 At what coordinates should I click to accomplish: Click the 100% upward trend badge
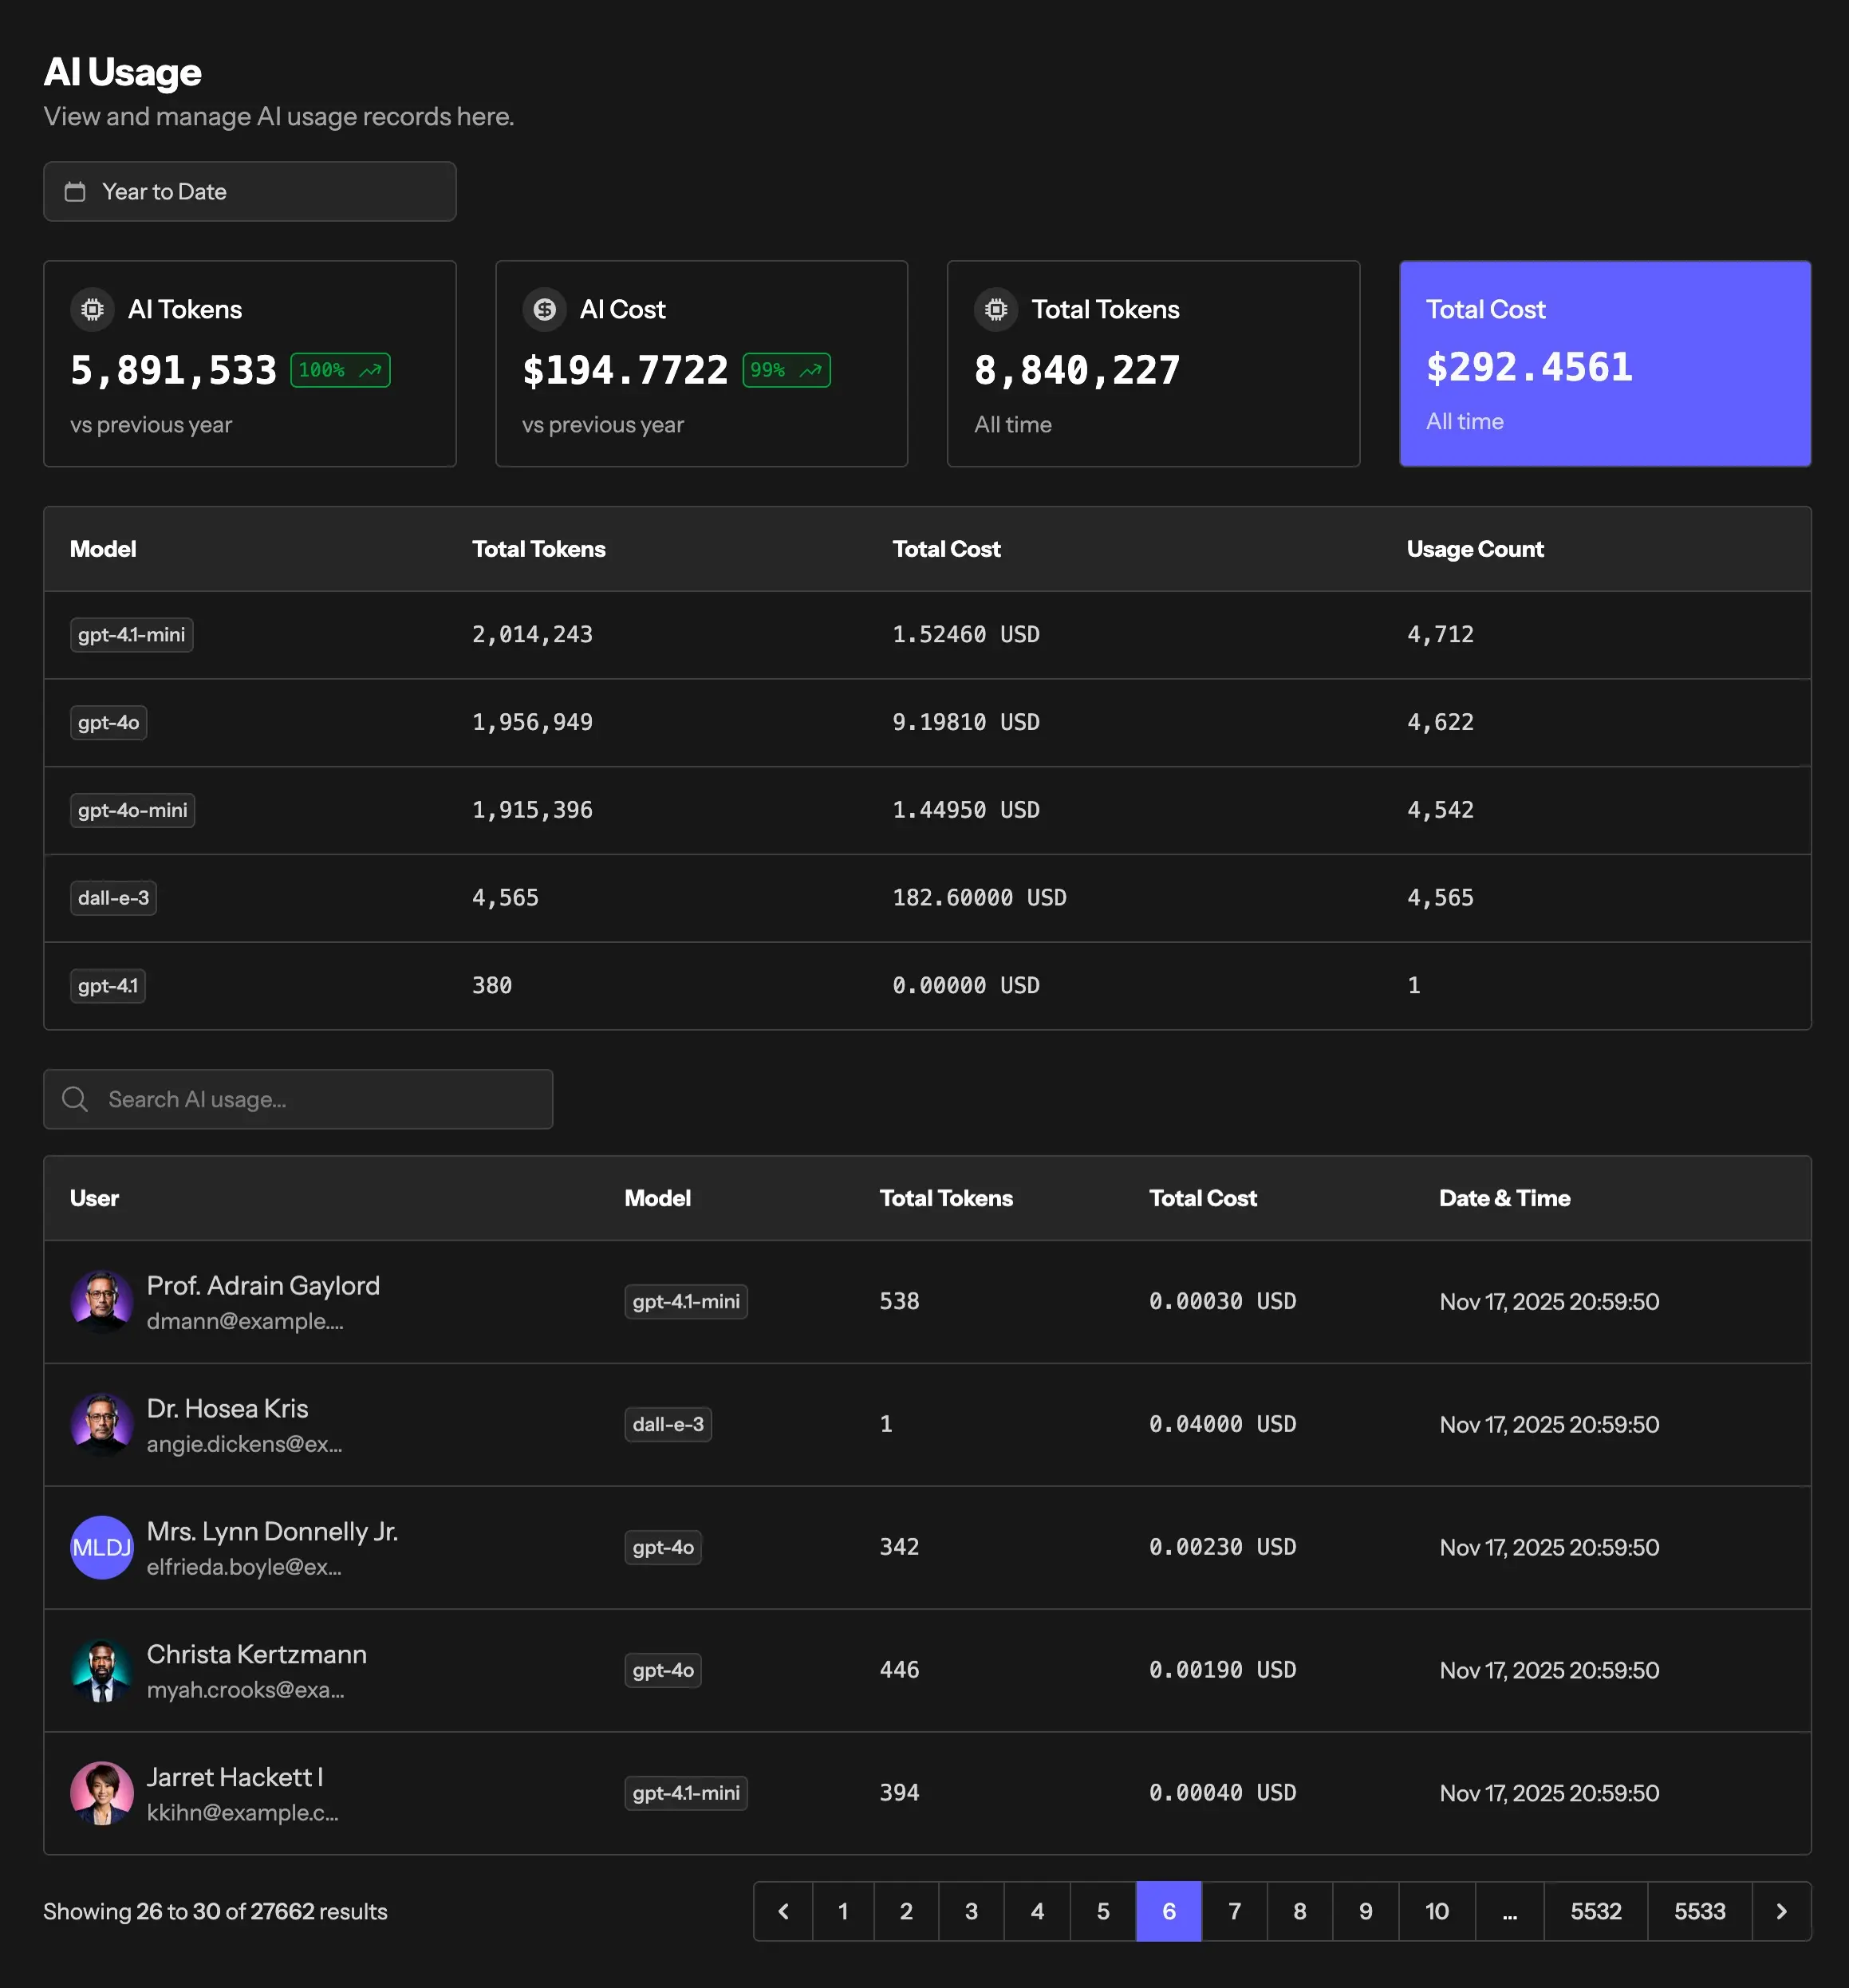pyautogui.click(x=339, y=370)
